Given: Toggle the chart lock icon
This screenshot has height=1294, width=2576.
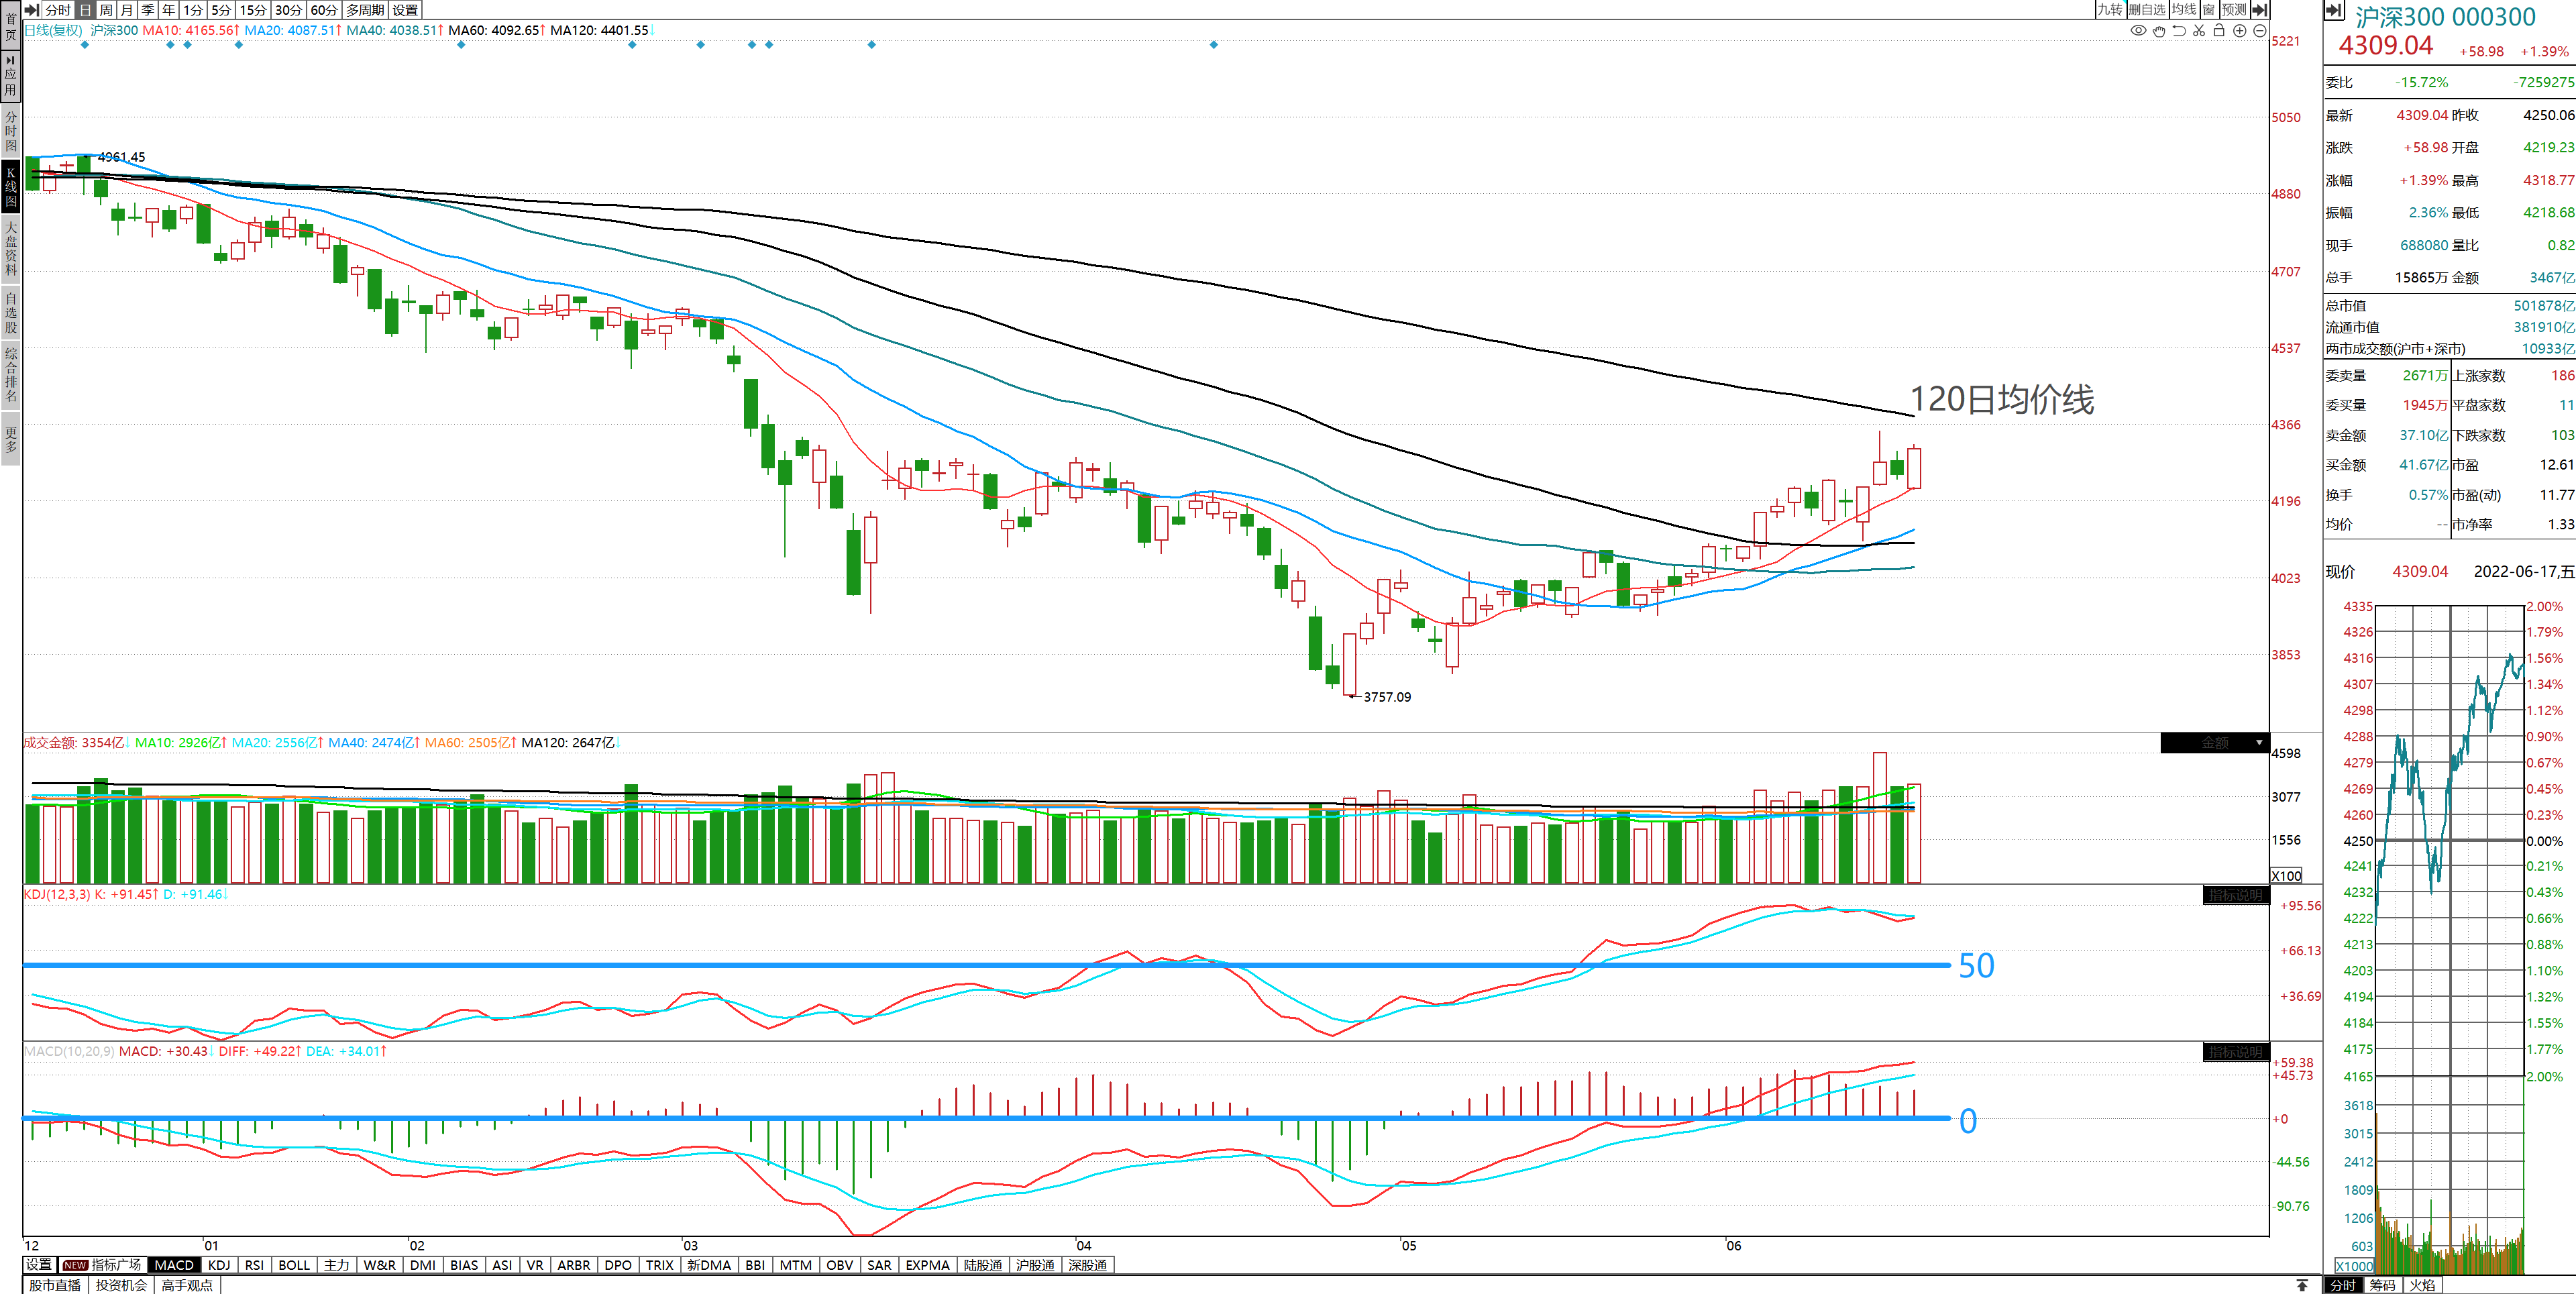Looking at the screenshot, I should point(2219,30).
